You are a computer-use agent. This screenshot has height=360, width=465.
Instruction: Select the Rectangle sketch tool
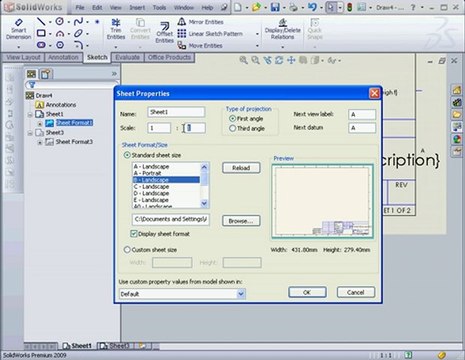[41, 33]
